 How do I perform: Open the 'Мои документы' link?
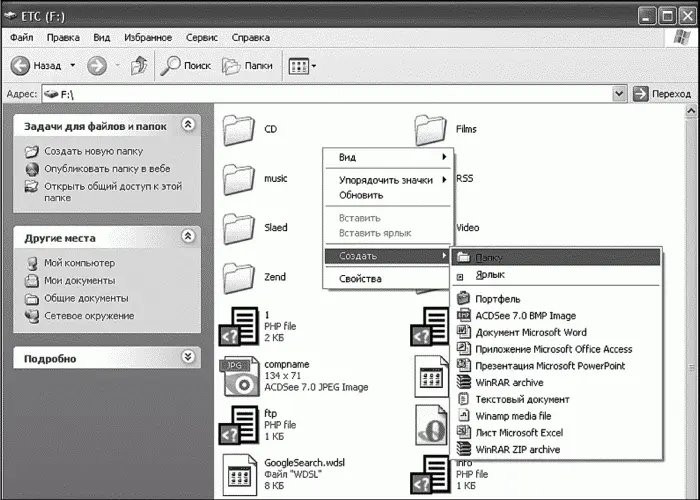coord(79,280)
